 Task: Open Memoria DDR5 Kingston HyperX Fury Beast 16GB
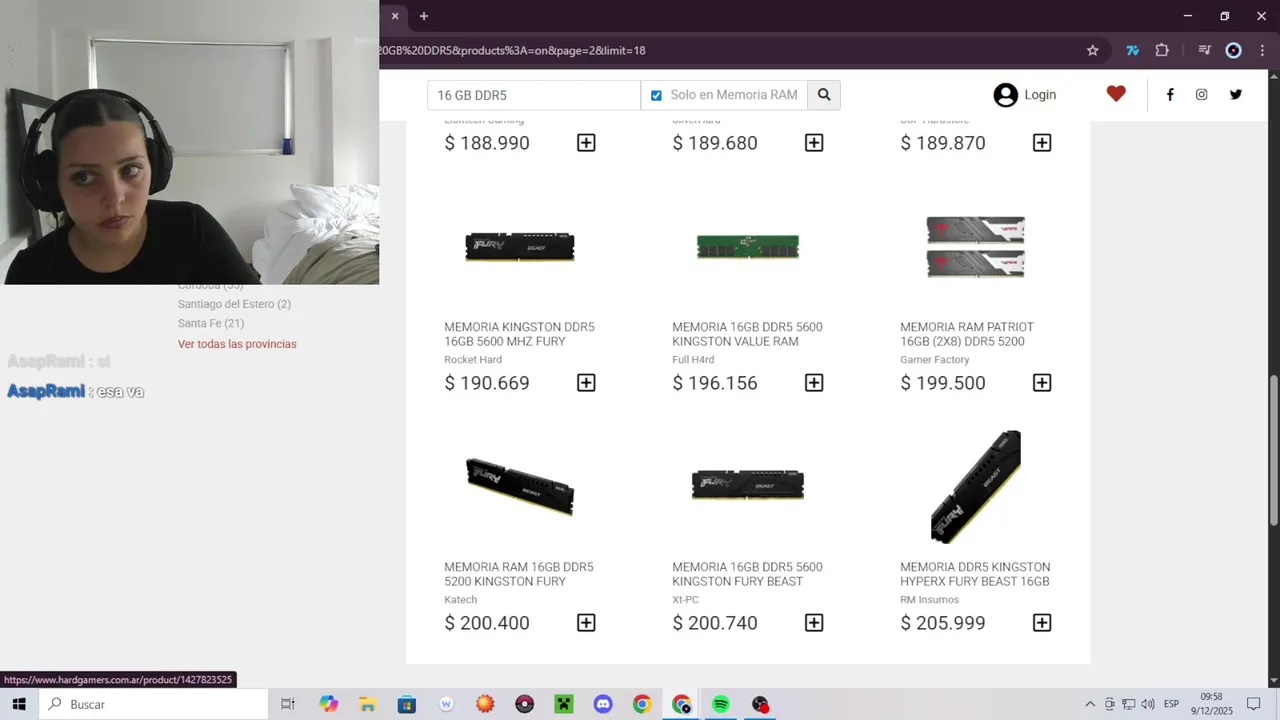975,574
